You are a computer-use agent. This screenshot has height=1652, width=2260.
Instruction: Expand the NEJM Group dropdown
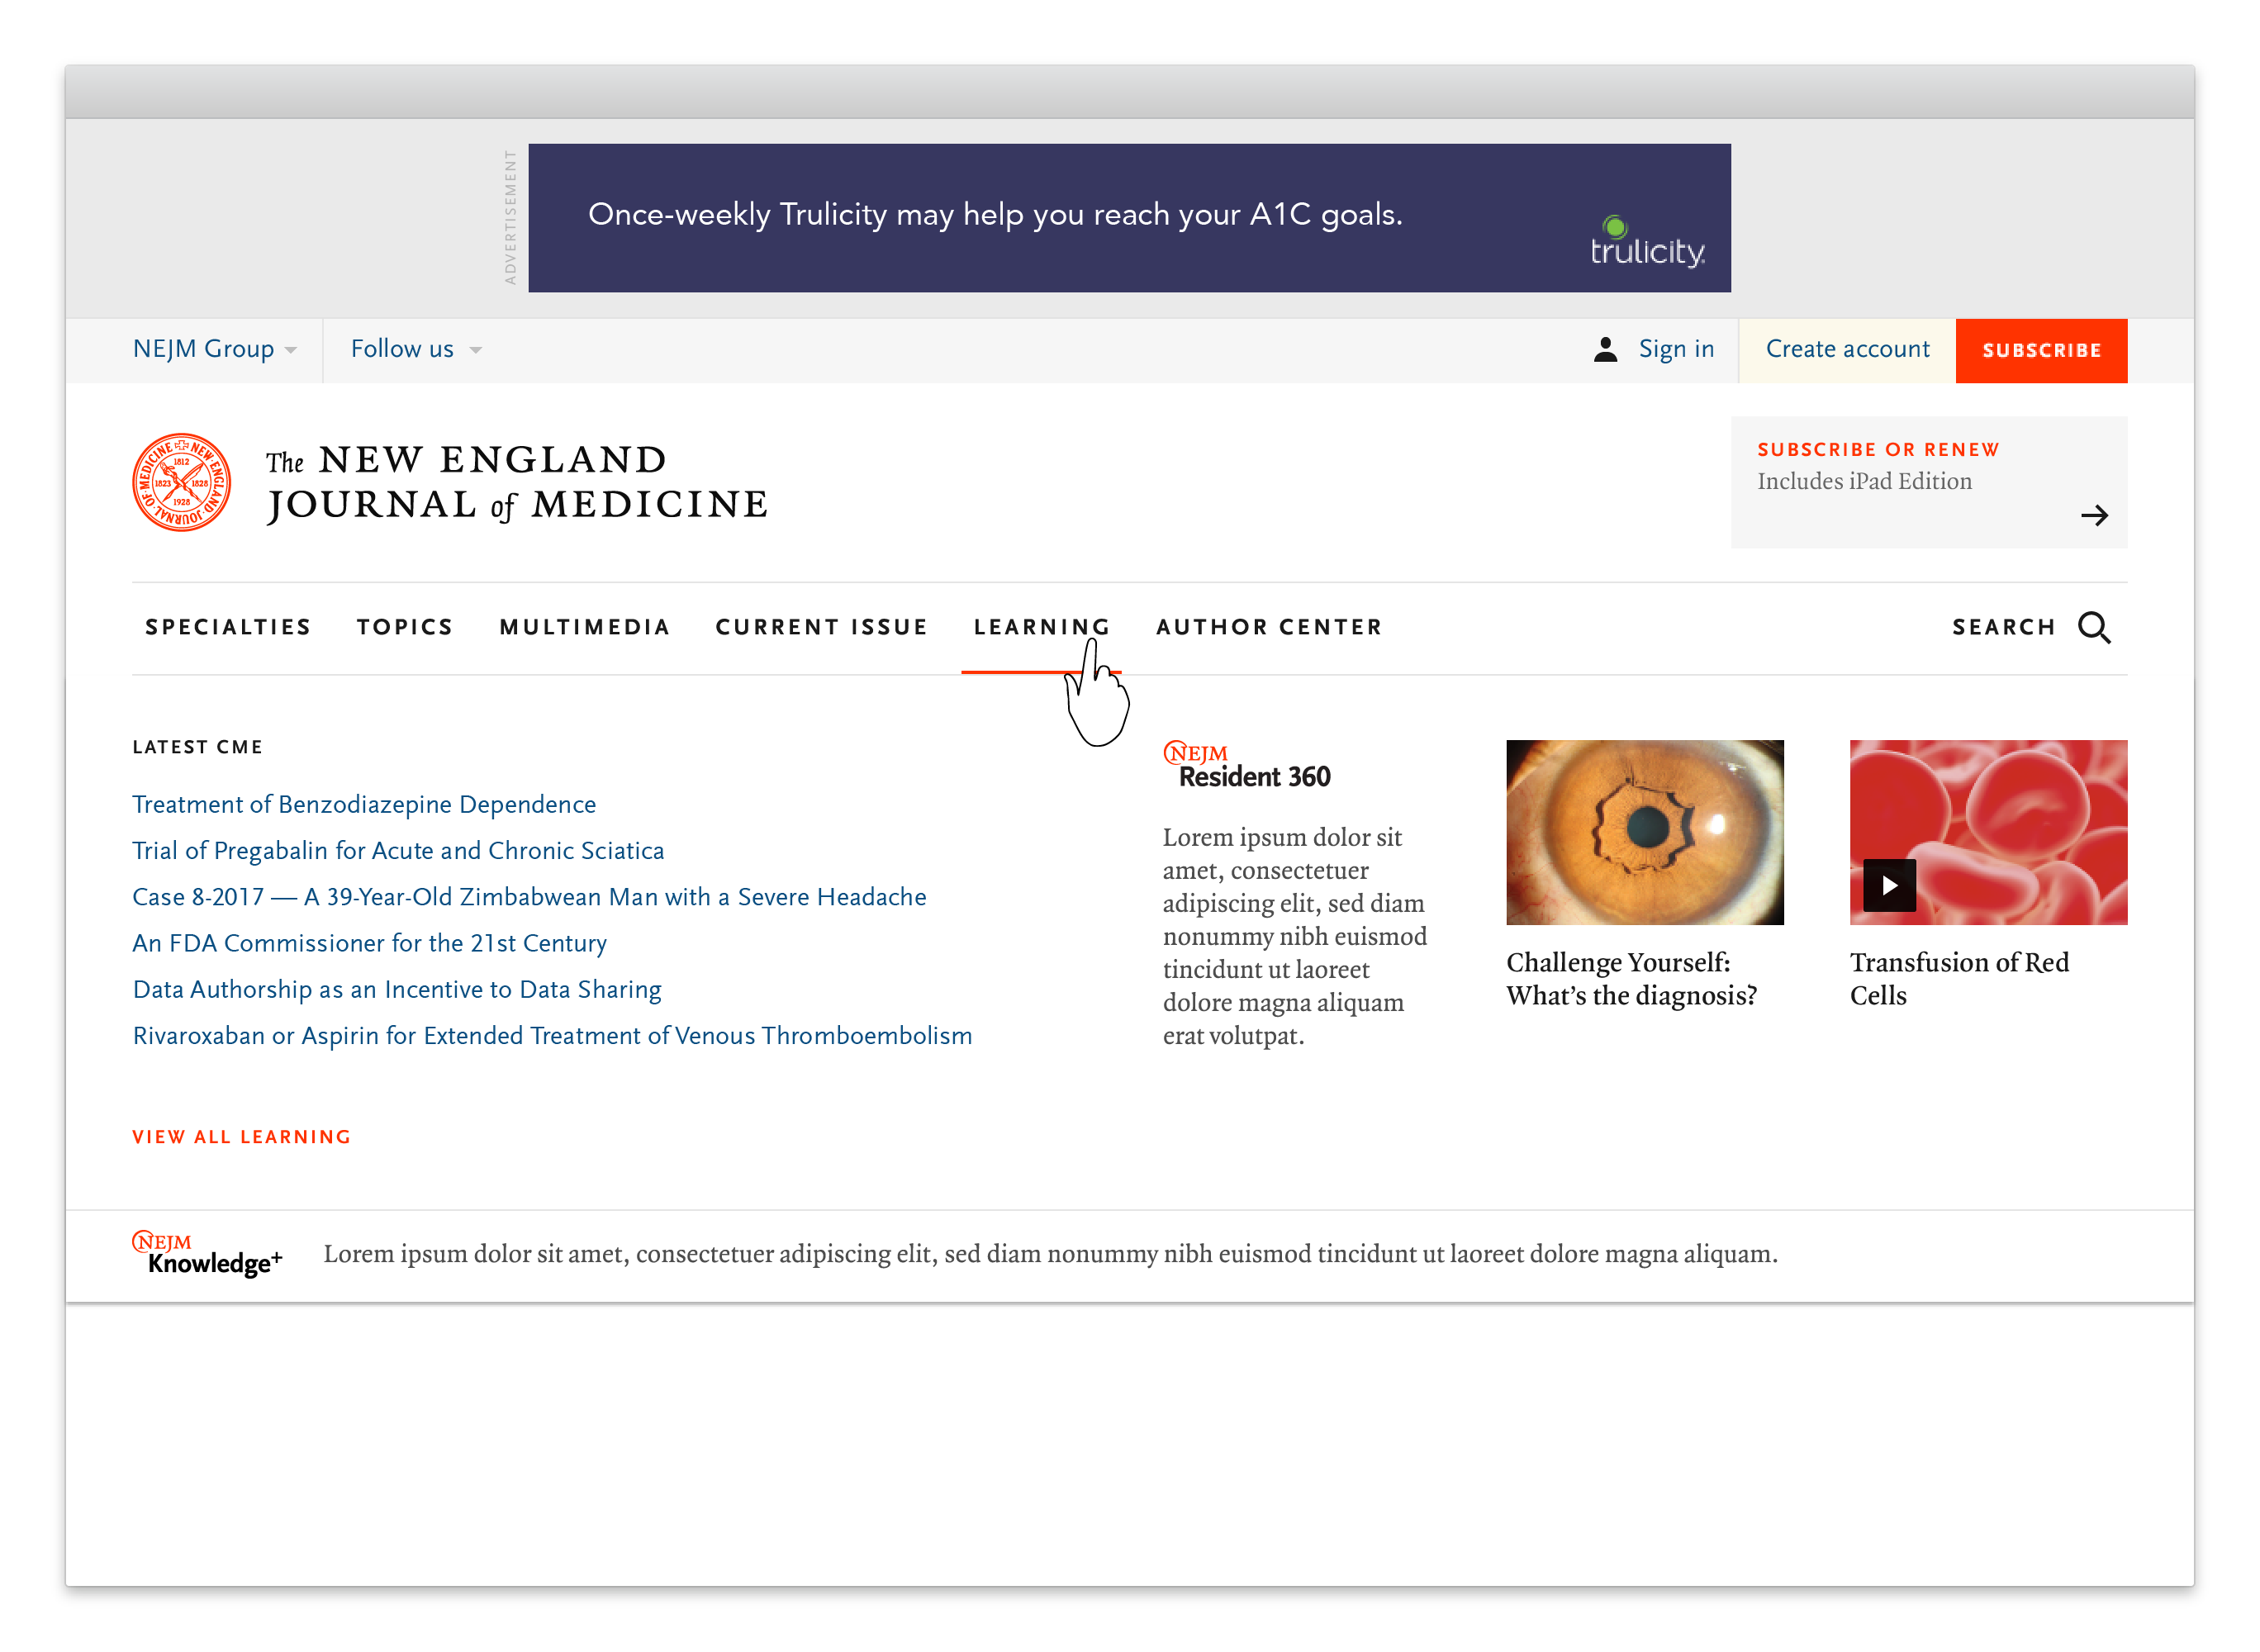pos(214,349)
